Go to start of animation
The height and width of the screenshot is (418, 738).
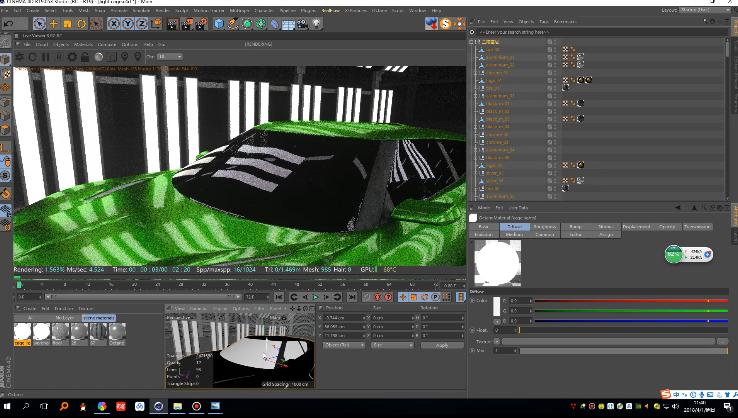click(279, 297)
